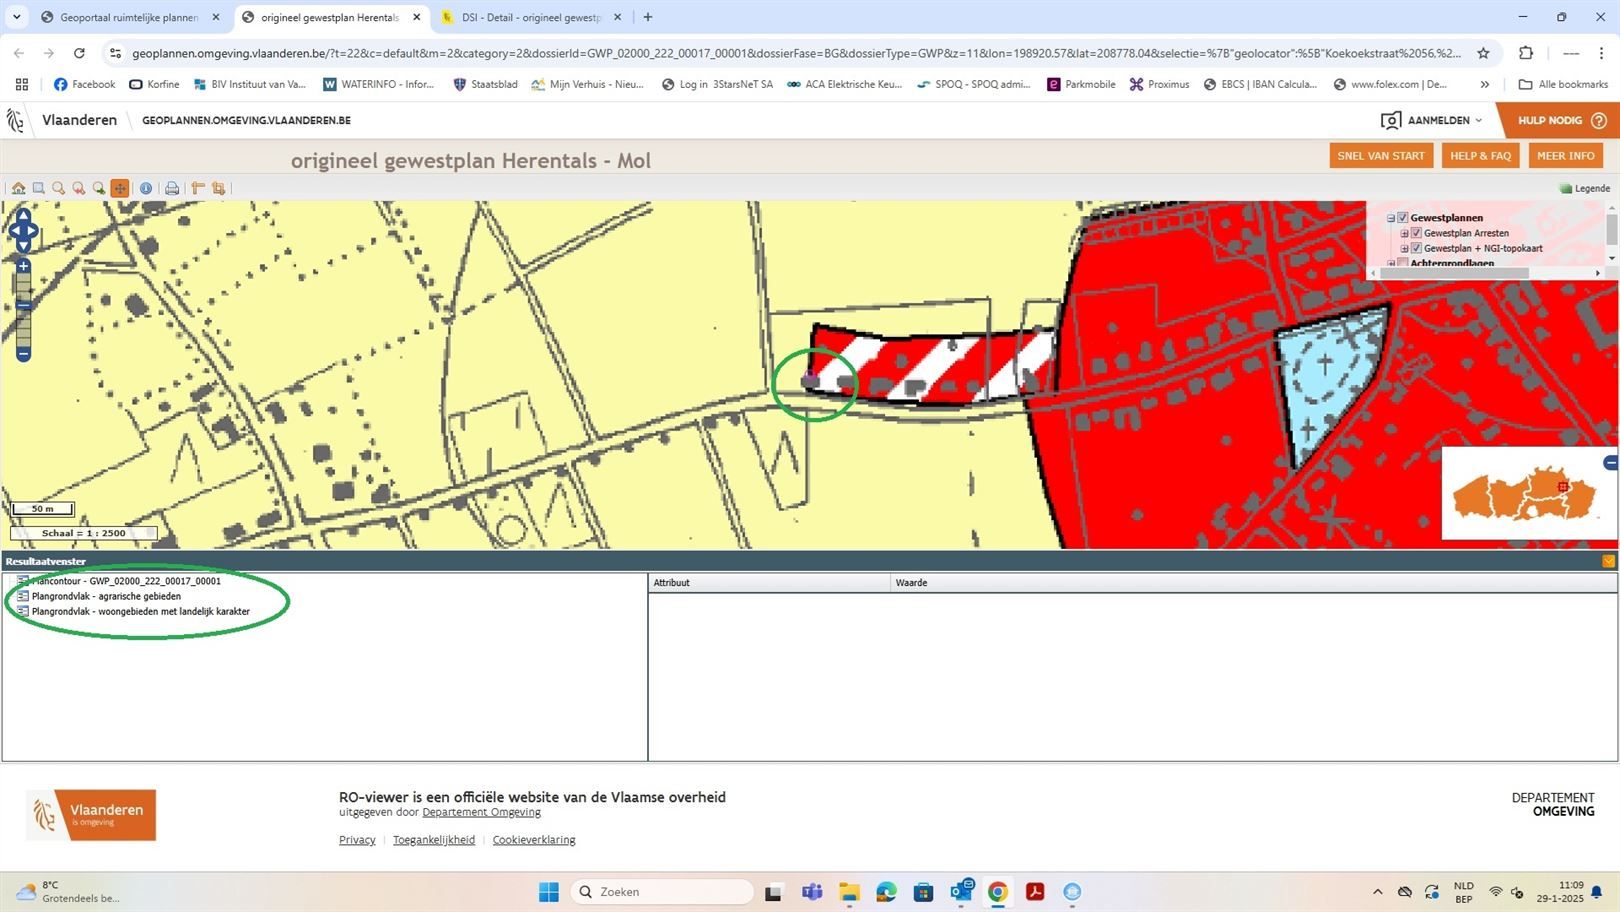
Task: Expand the Gewestplan Arresten node
Action: pos(1404,233)
